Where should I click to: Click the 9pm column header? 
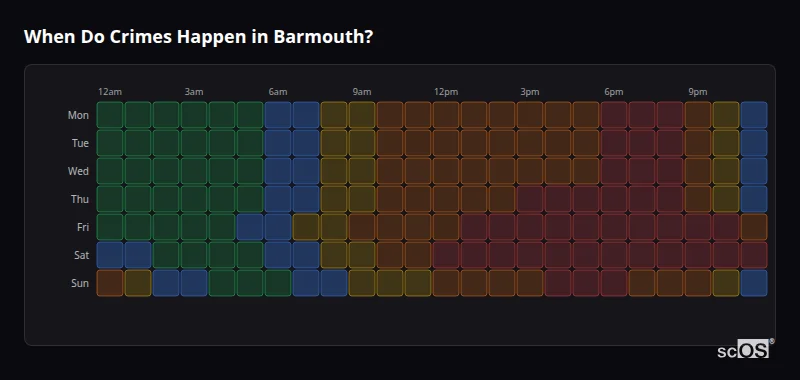(698, 92)
